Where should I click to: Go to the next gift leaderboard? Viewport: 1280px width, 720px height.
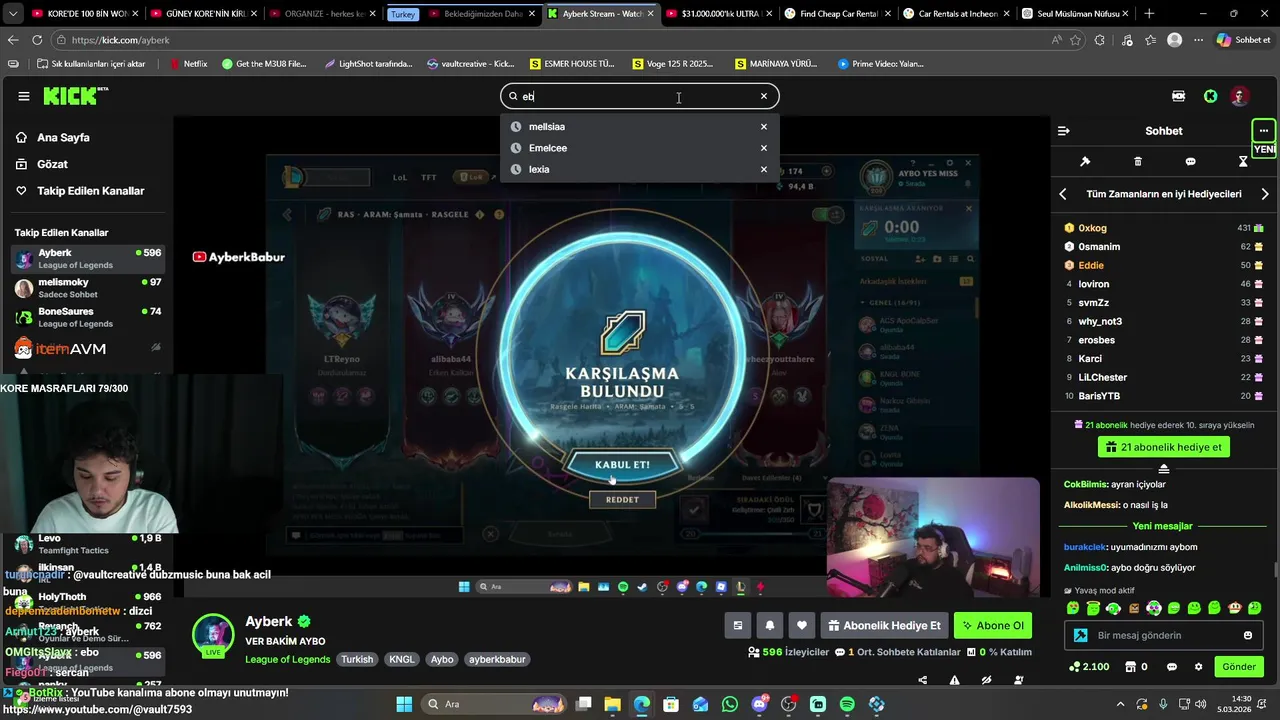[x=1265, y=194]
